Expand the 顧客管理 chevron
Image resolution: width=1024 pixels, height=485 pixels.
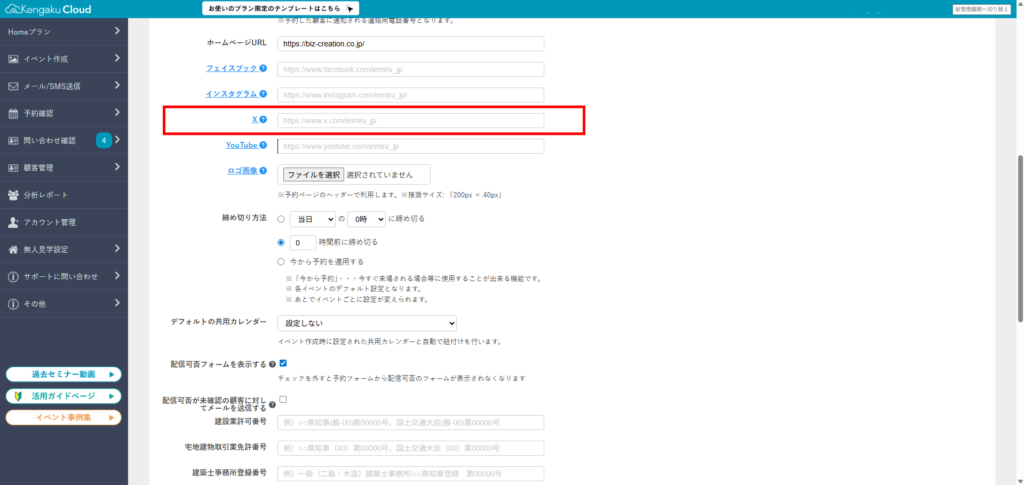point(116,167)
